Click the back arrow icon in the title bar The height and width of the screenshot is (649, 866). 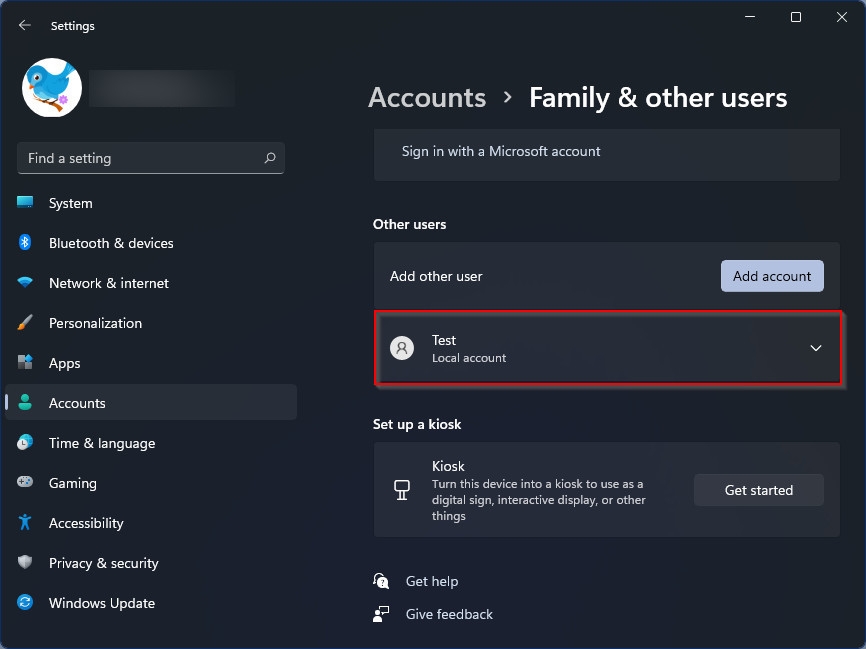tap(24, 25)
